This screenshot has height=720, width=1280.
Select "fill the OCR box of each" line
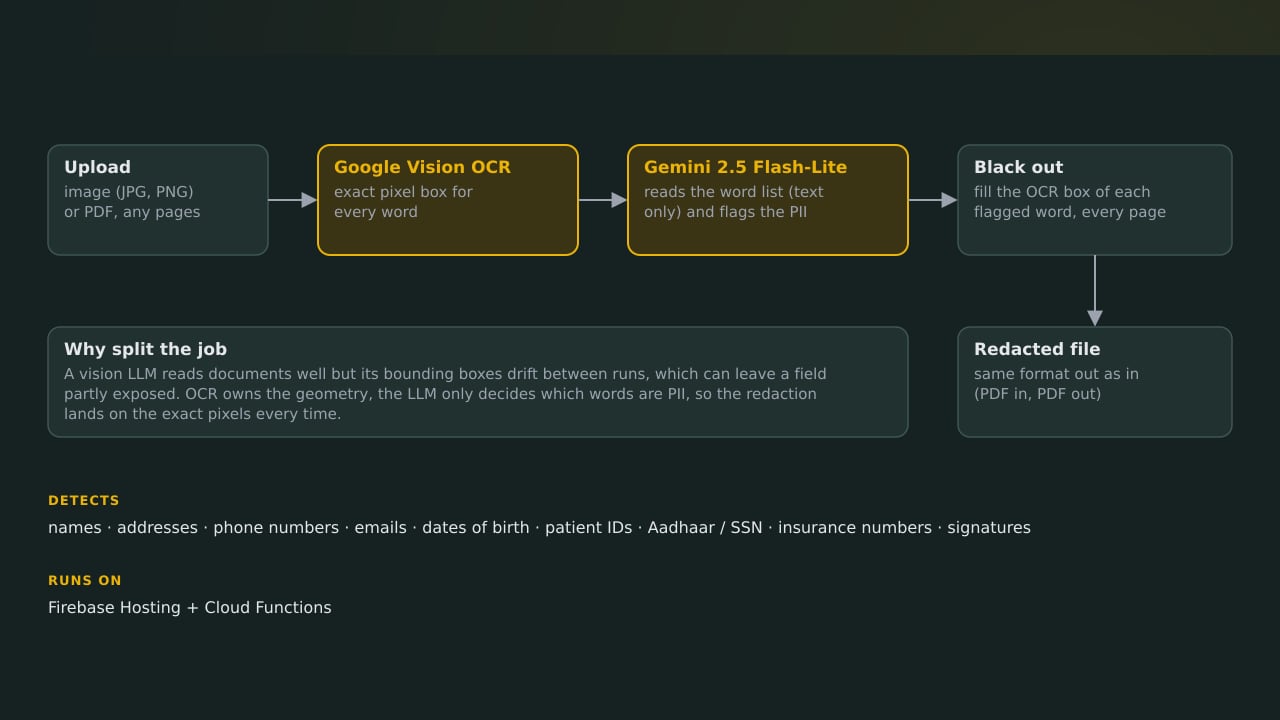pyautogui.click(x=1062, y=192)
